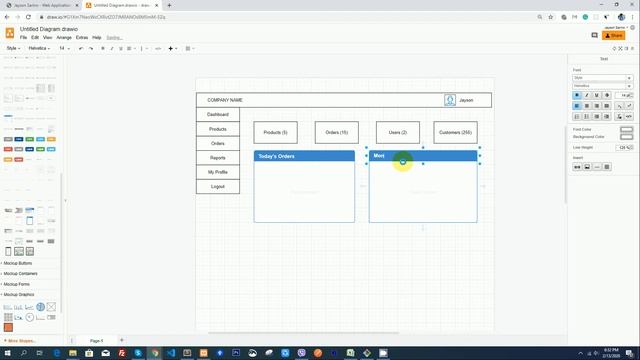The width and height of the screenshot is (640, 360).
Task: Select the Page-1 tab
Action: tap(97, 340)
